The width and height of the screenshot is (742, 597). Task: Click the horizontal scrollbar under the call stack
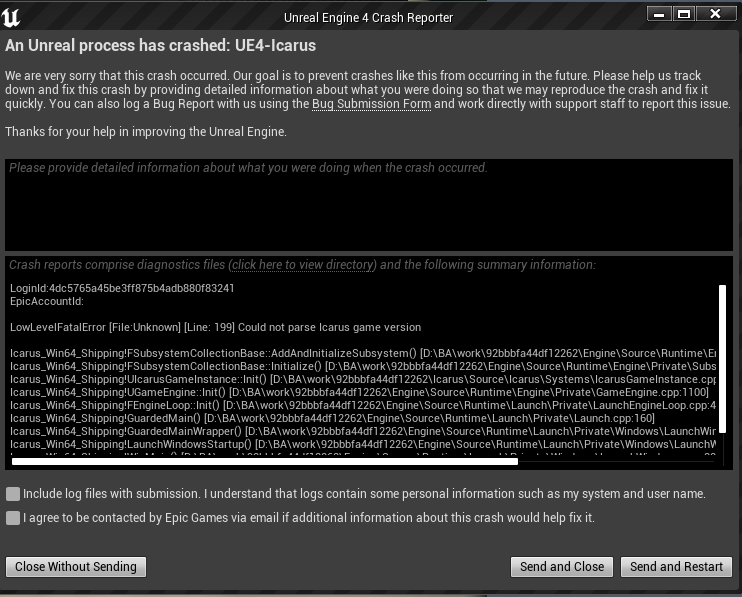(x=264, y=461)
